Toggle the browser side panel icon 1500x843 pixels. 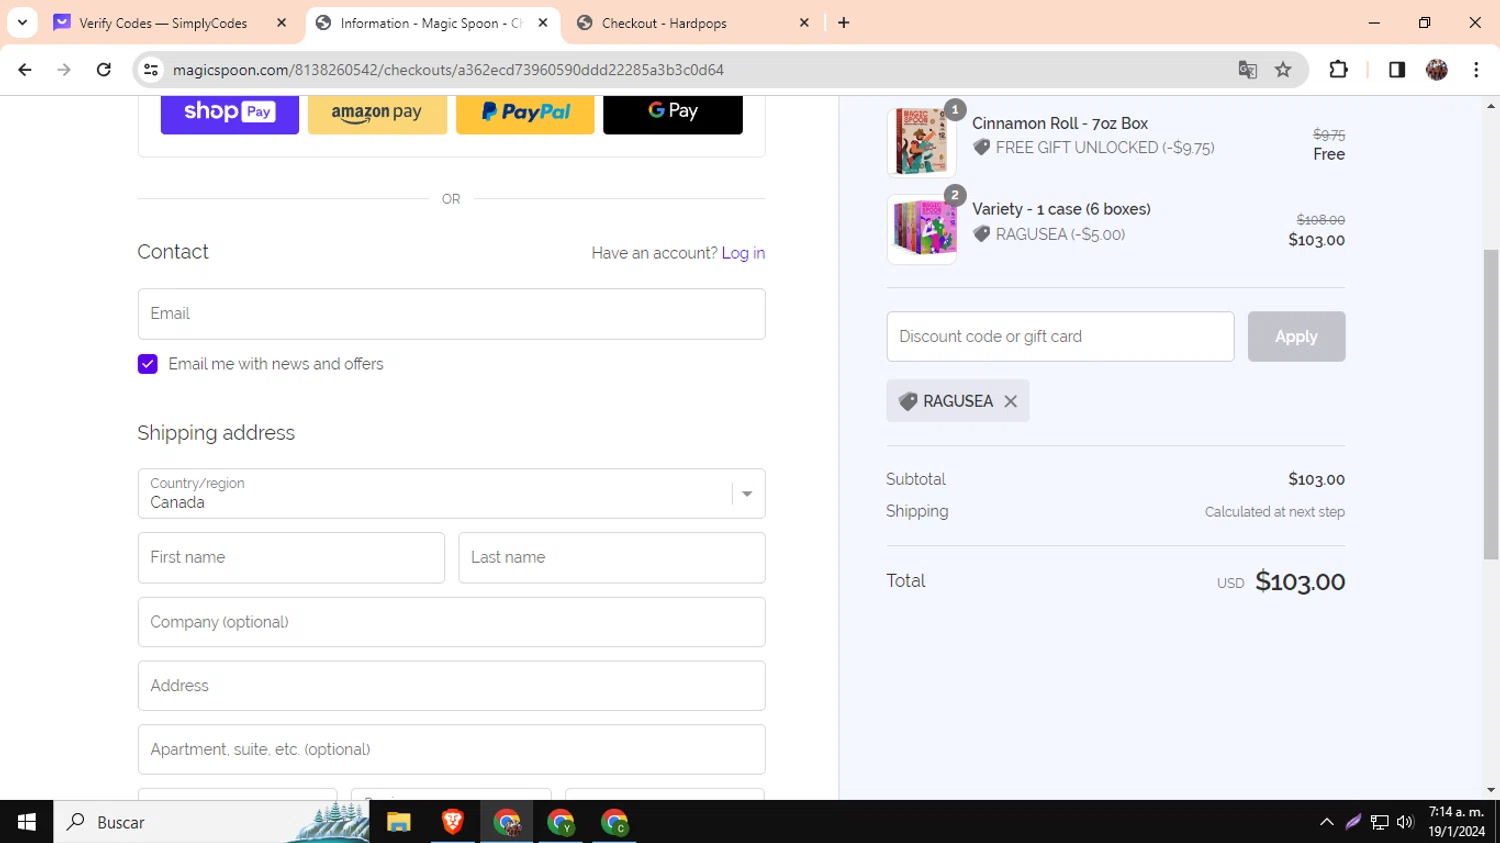[1397, 70]
